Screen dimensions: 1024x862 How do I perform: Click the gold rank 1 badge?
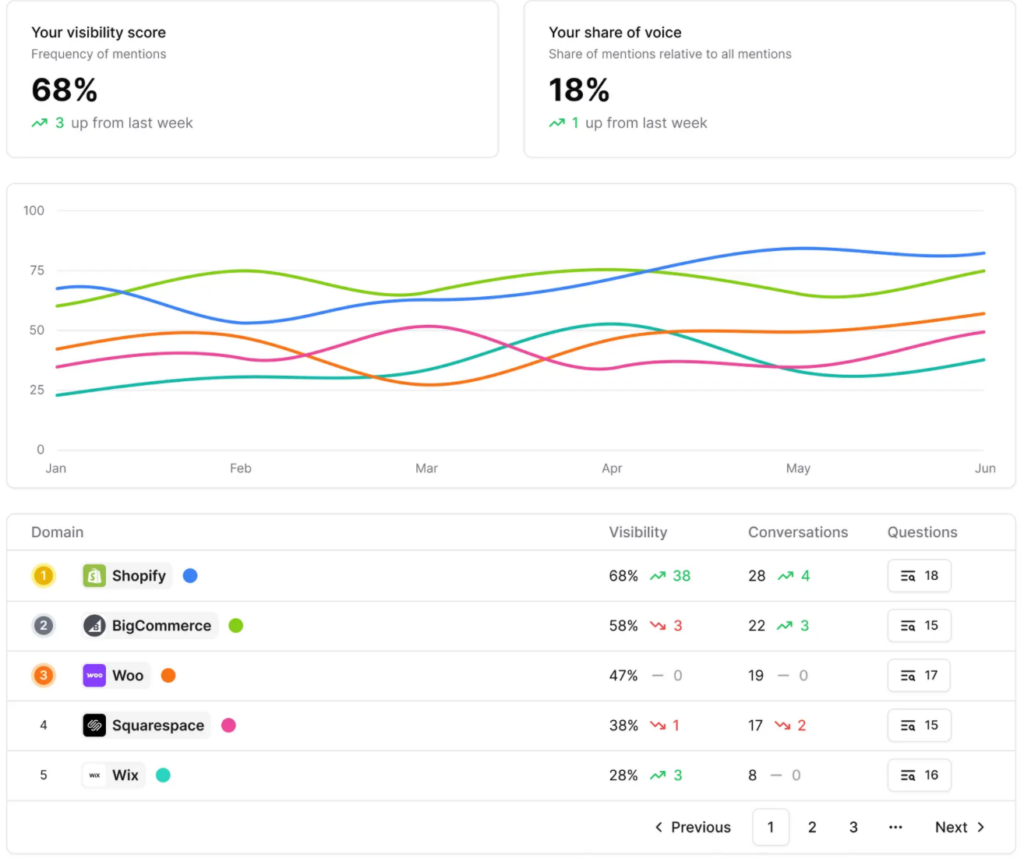(x=43, y=576)
